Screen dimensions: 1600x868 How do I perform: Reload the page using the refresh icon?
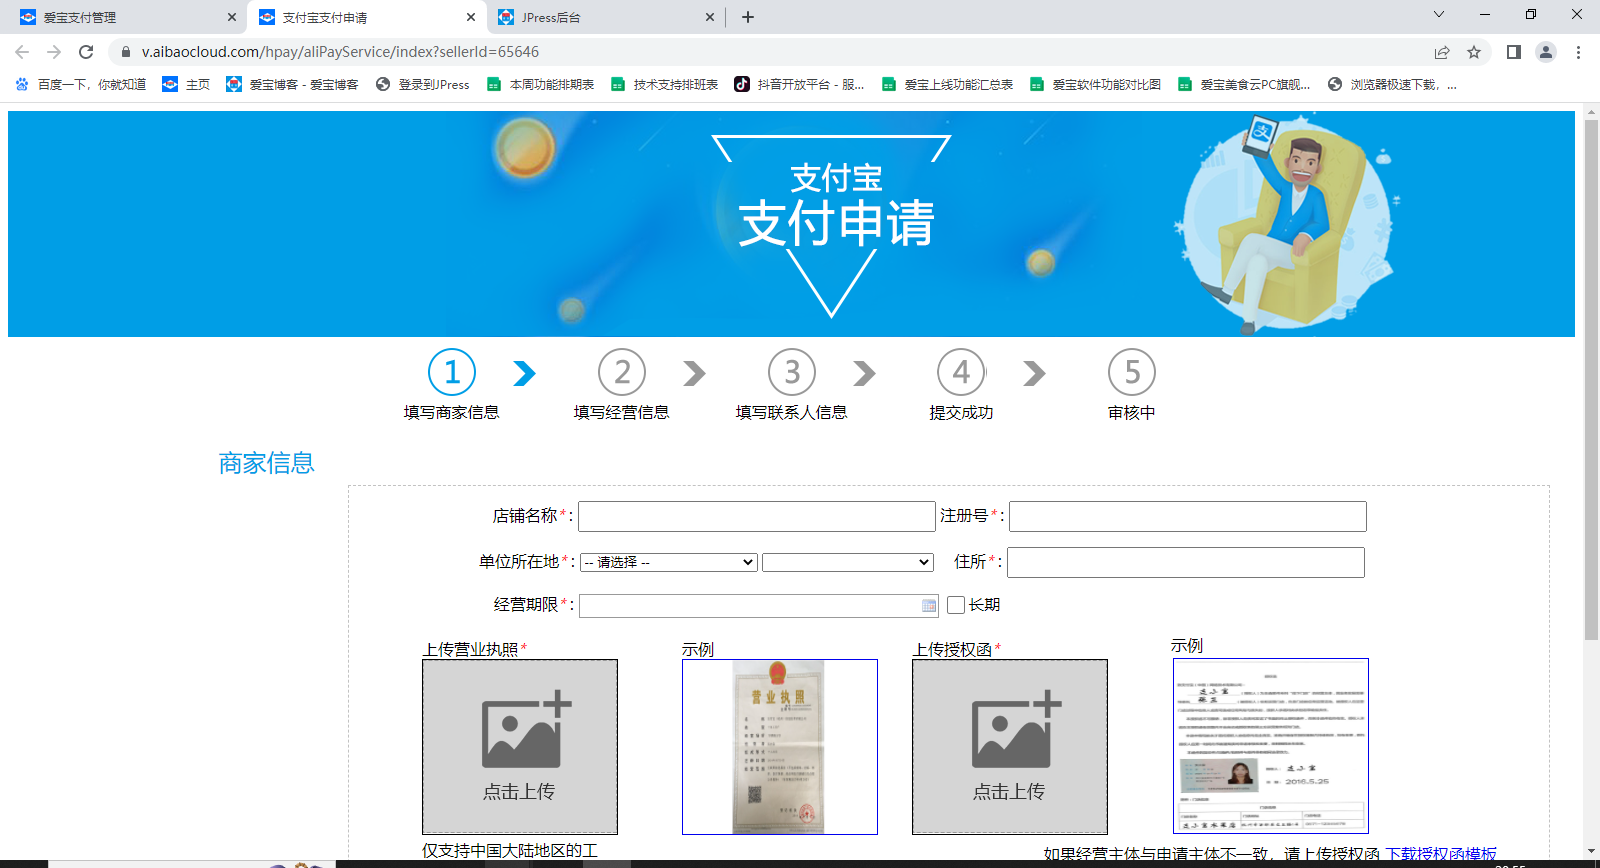click(86, 52)
